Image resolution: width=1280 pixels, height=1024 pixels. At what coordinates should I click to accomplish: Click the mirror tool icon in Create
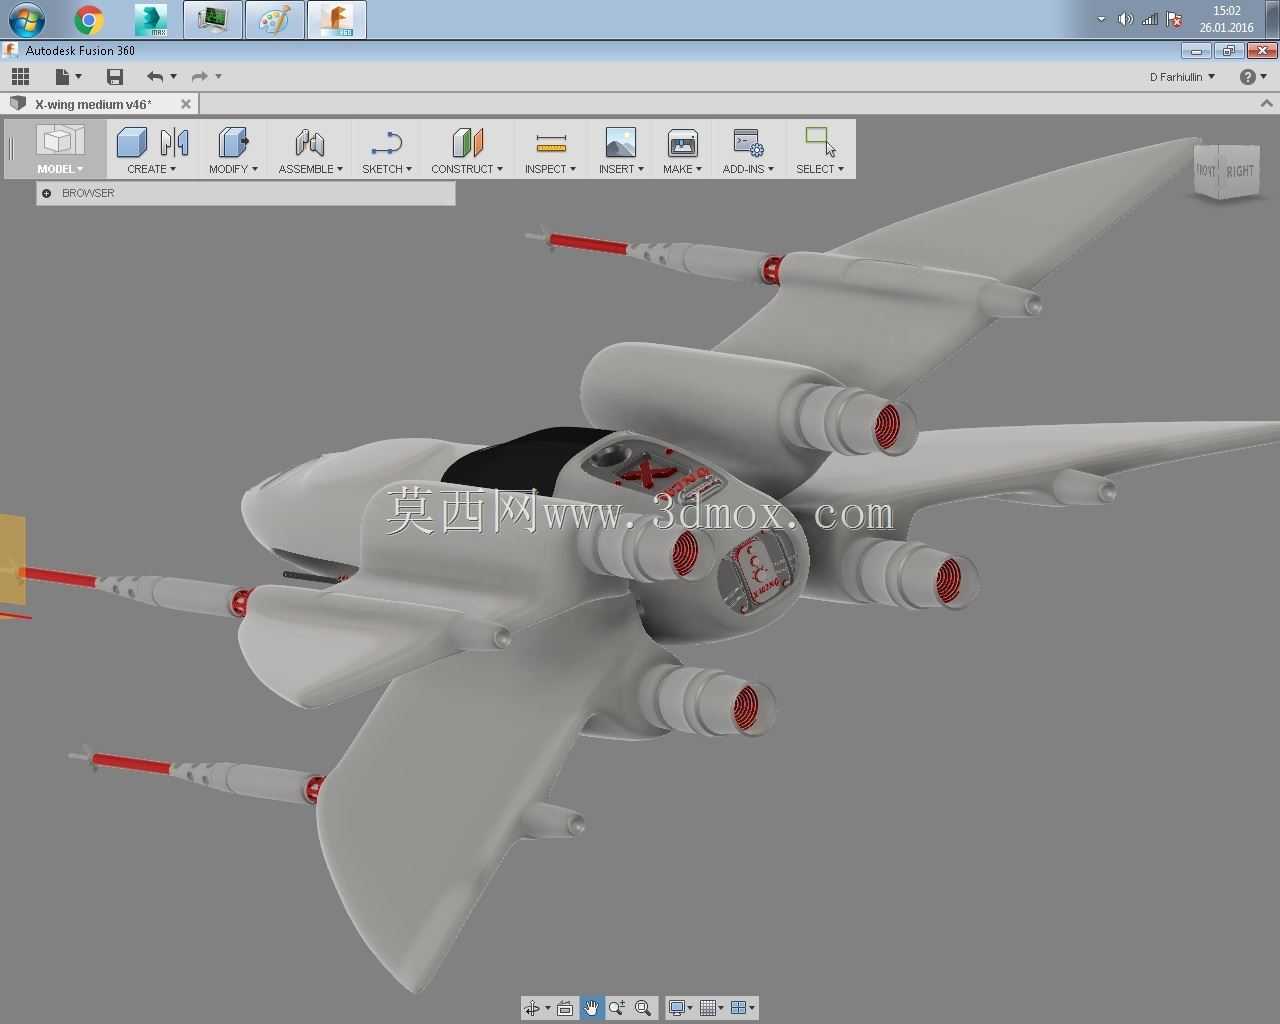[x=175, y=142]
